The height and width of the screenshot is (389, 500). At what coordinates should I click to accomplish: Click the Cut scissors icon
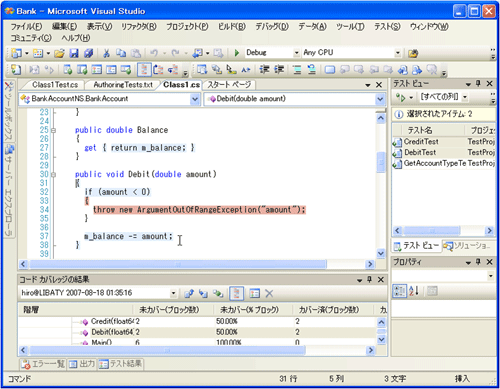click(106, 53)
